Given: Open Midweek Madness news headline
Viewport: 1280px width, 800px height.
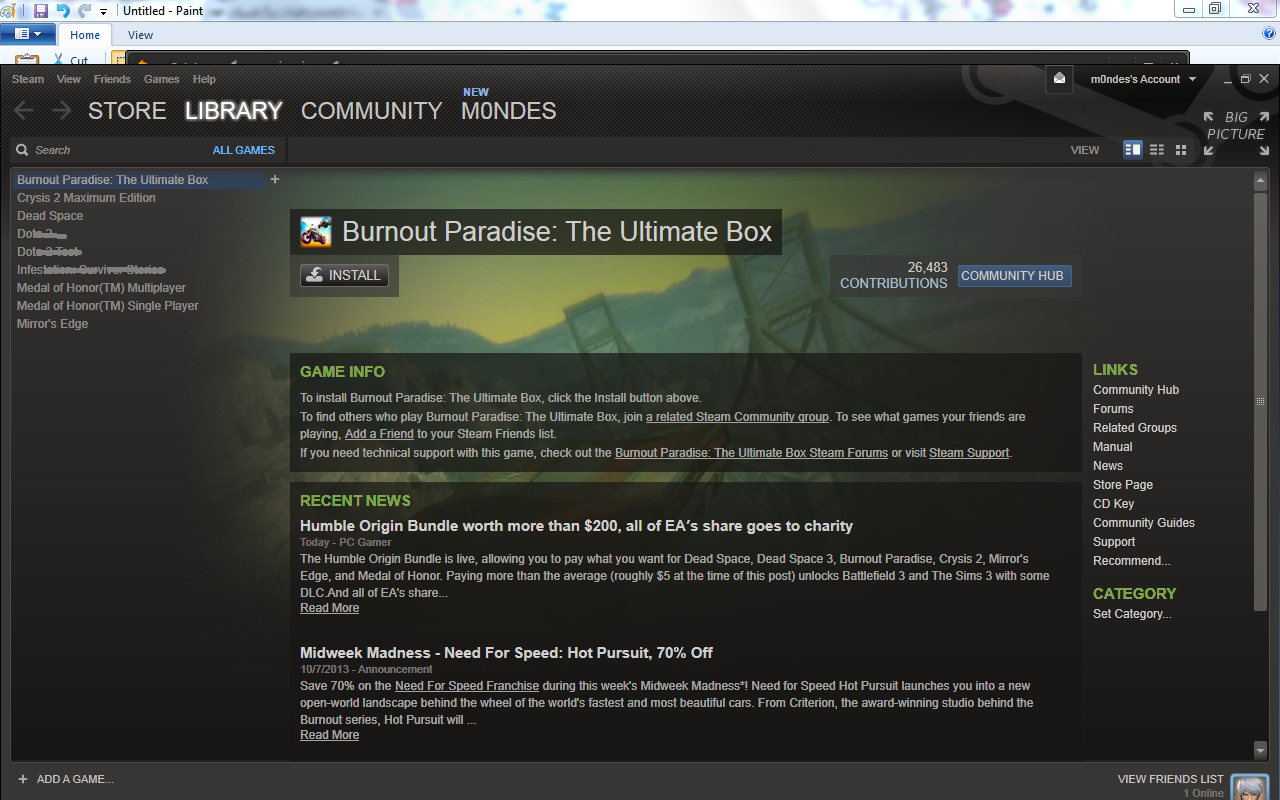Looking at the screenshot, I should pyautogui.click(x=506, y=653).
